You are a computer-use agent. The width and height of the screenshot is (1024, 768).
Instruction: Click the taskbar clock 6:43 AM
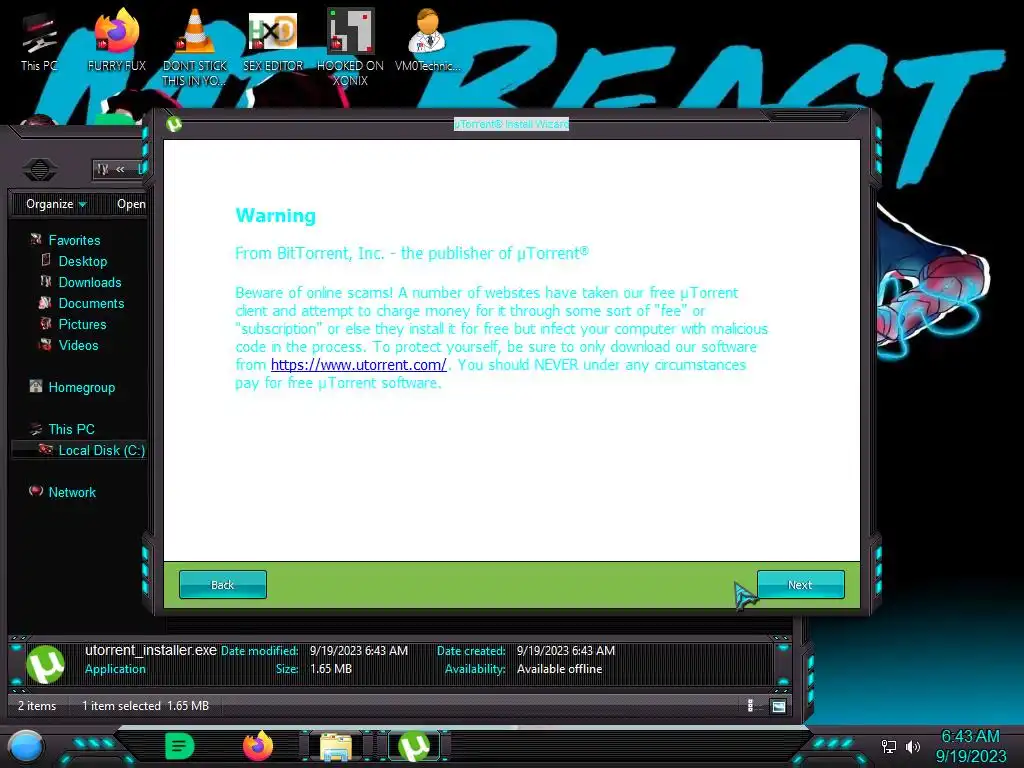pos(970,736)
